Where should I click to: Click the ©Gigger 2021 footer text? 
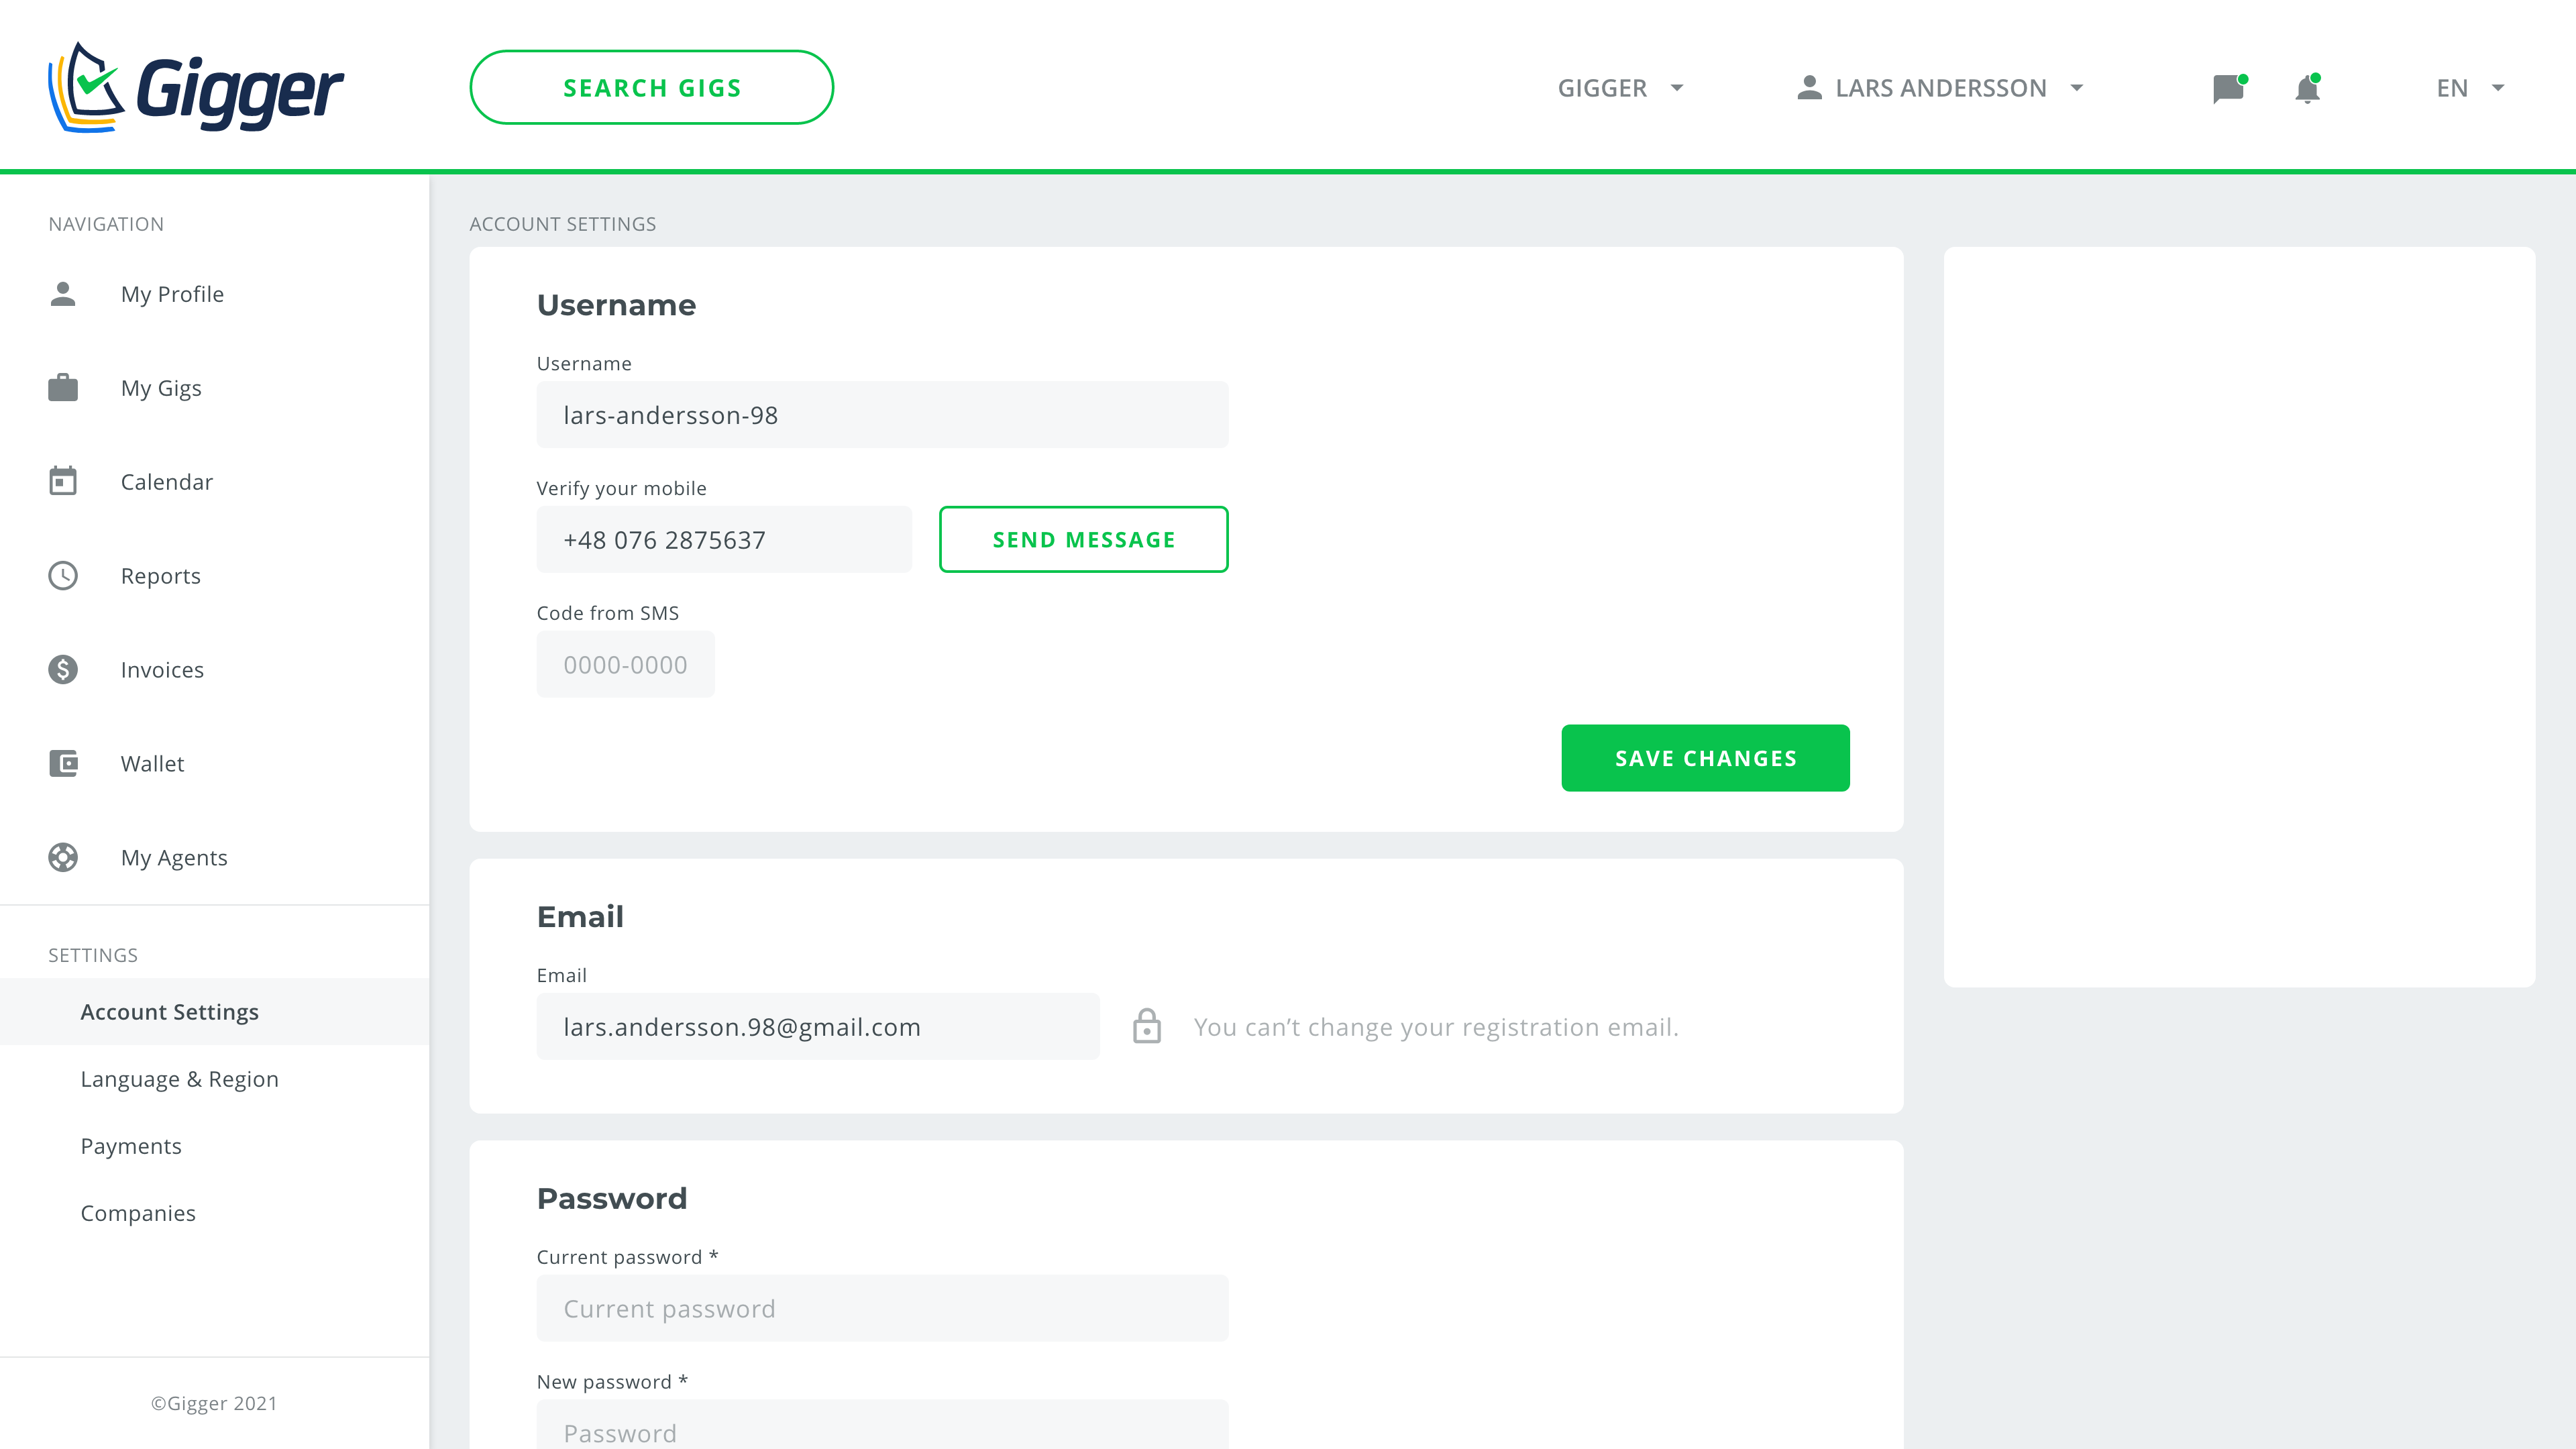[x=214, y=1403]
